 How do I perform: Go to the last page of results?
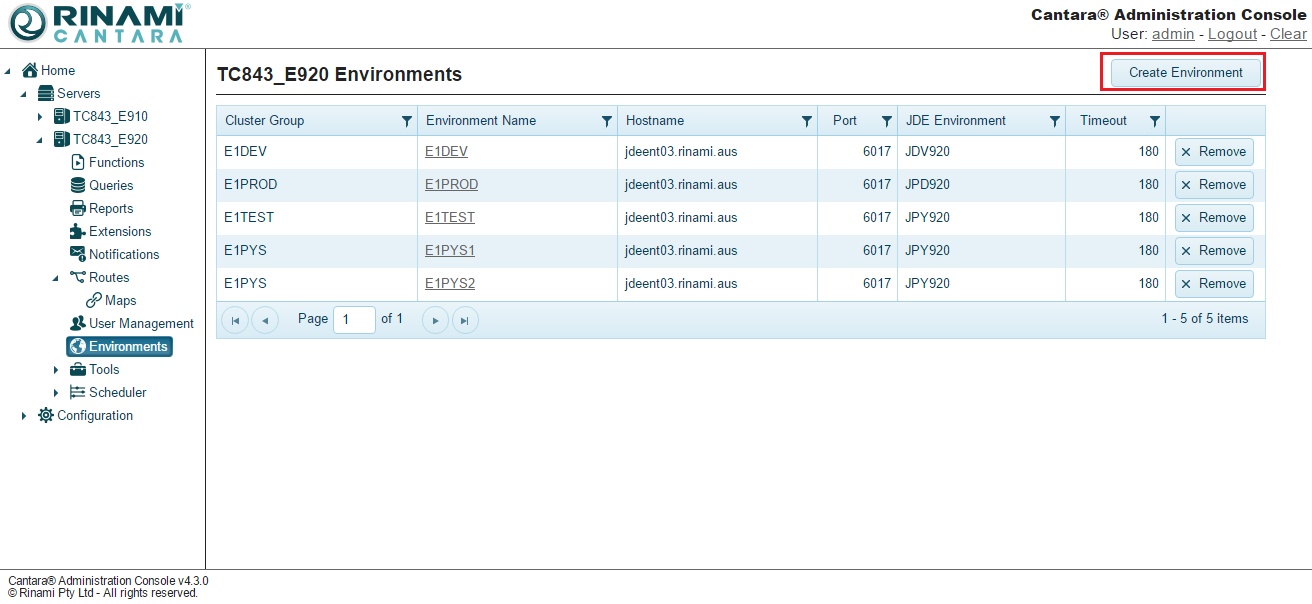pyautogui.click(x=464, y=320)
